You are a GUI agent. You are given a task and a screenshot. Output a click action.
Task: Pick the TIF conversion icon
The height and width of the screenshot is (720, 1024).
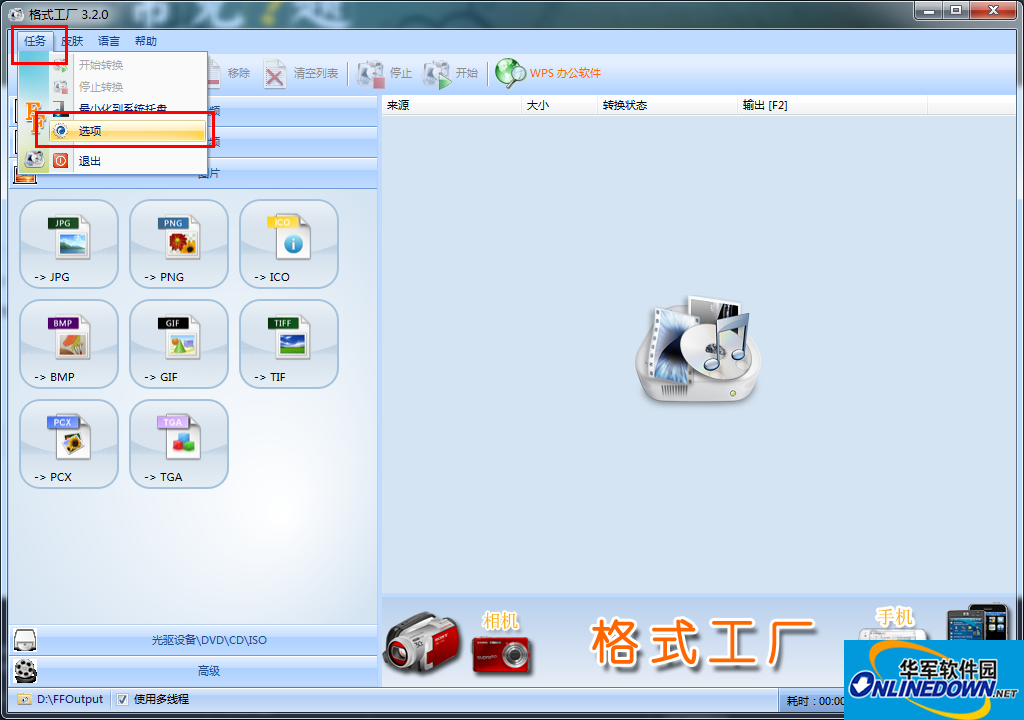[289, 343]
